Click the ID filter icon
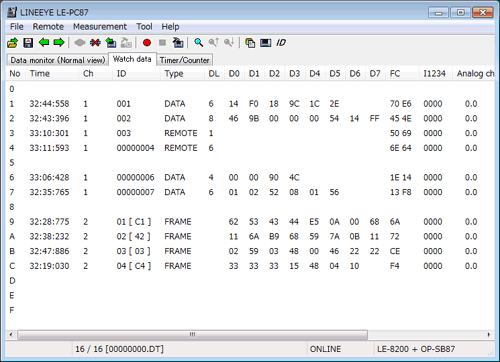500x362 pixels. point(281,43)
